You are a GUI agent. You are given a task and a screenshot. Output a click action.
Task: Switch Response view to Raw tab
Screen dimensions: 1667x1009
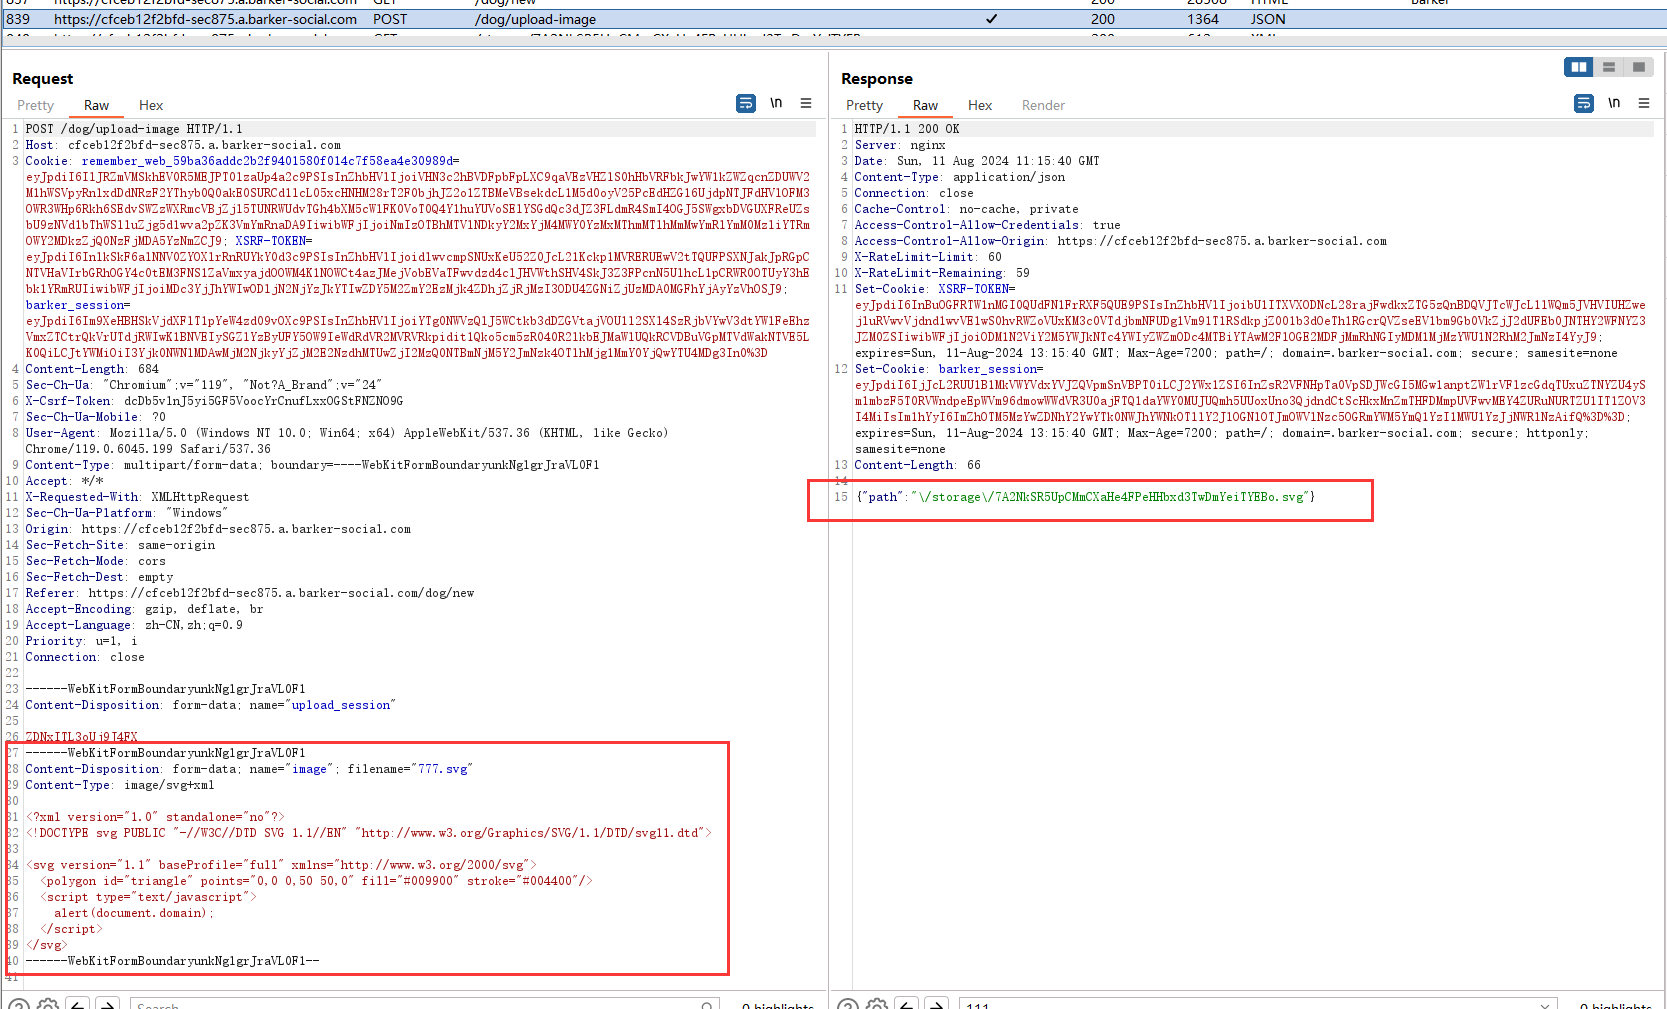pyautogui.click(x=926, y=105)
